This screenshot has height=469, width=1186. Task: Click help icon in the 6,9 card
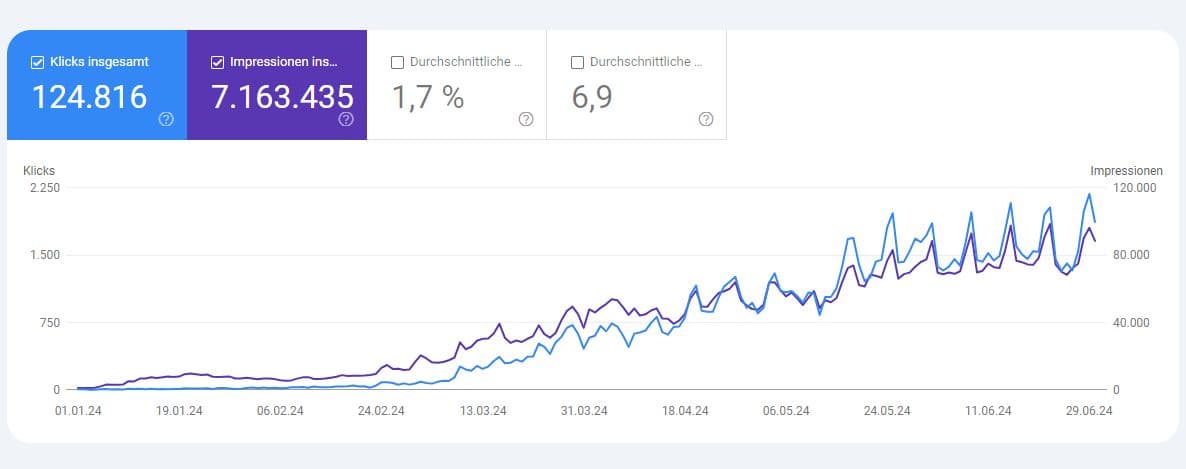click(706, 119)
